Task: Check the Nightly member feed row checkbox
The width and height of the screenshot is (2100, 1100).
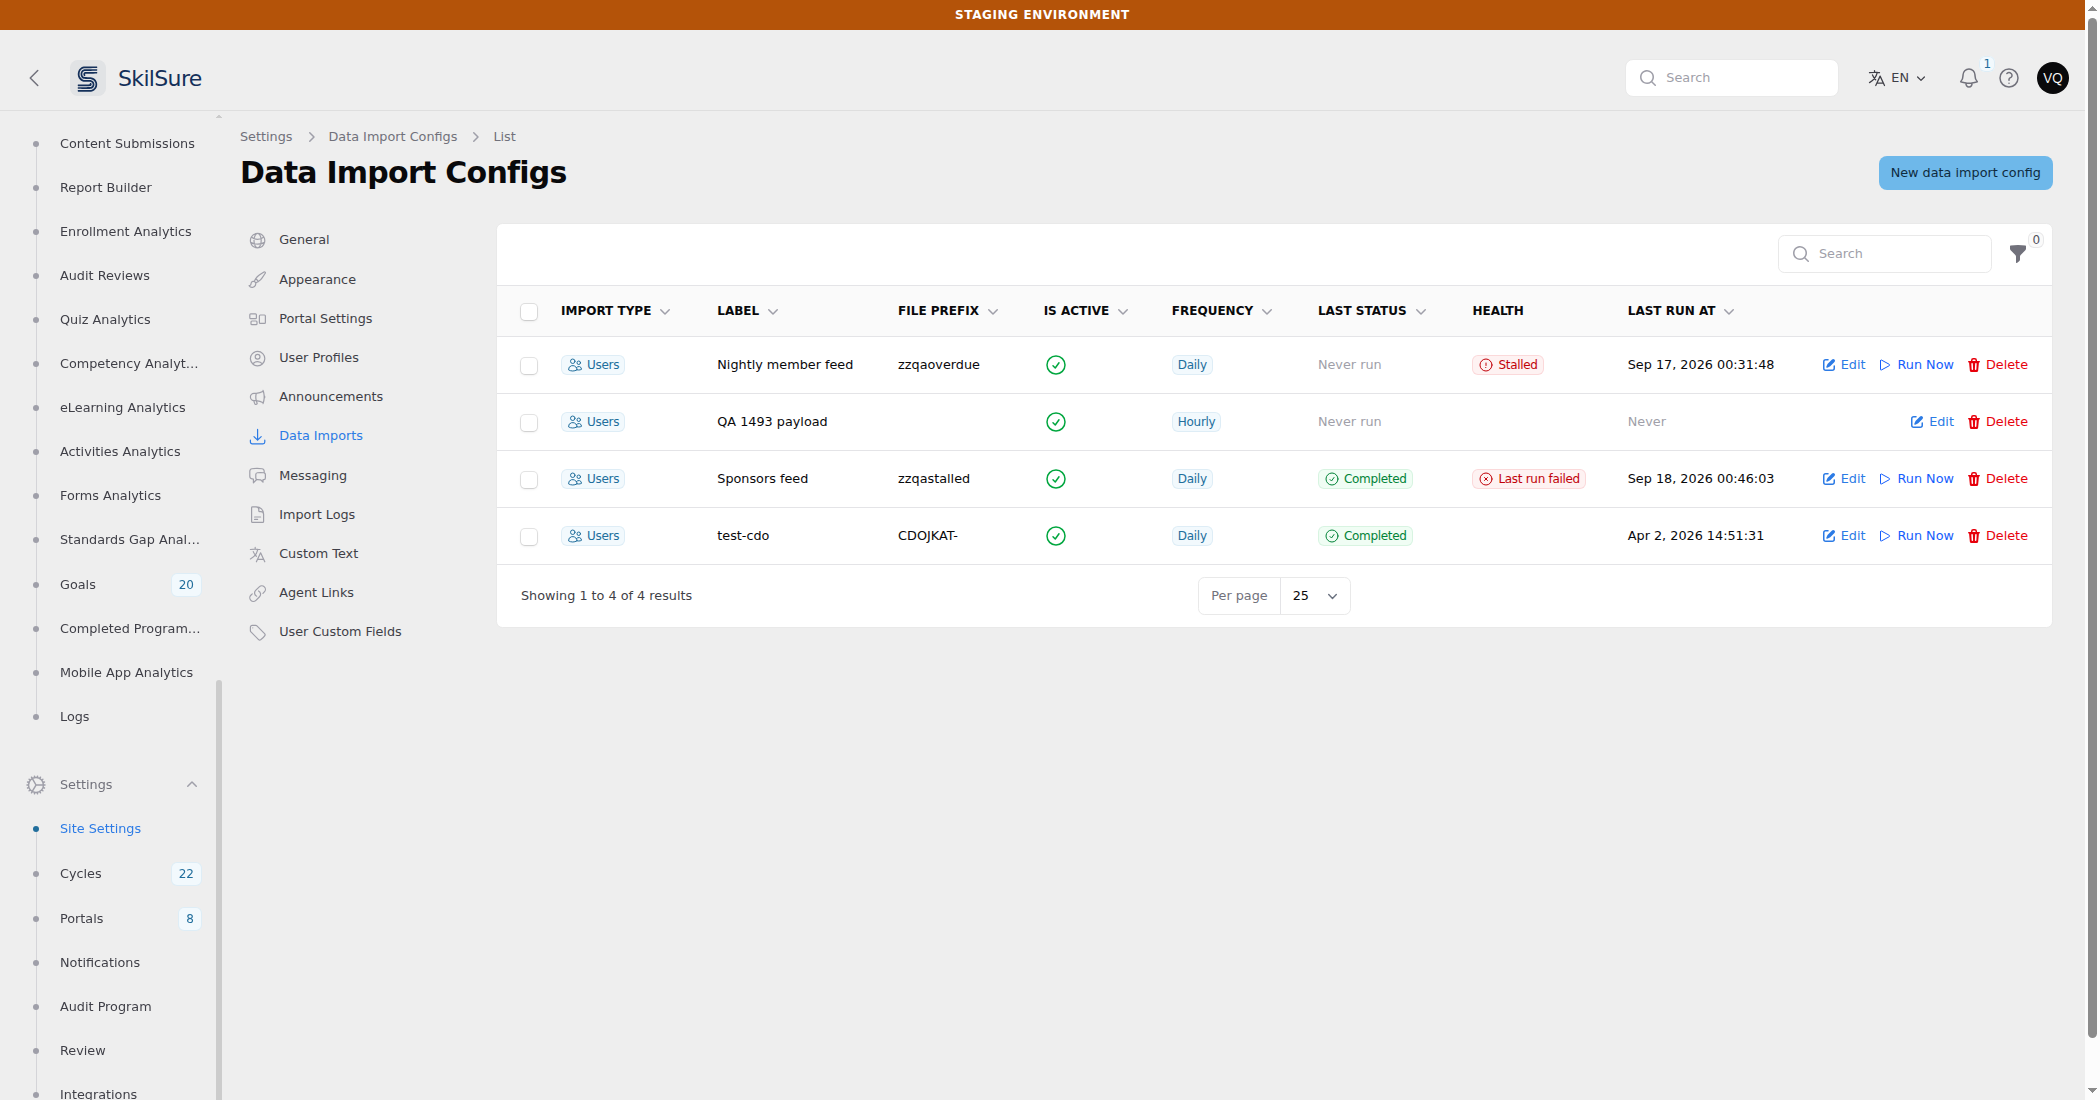Action: tap(529, 366)
